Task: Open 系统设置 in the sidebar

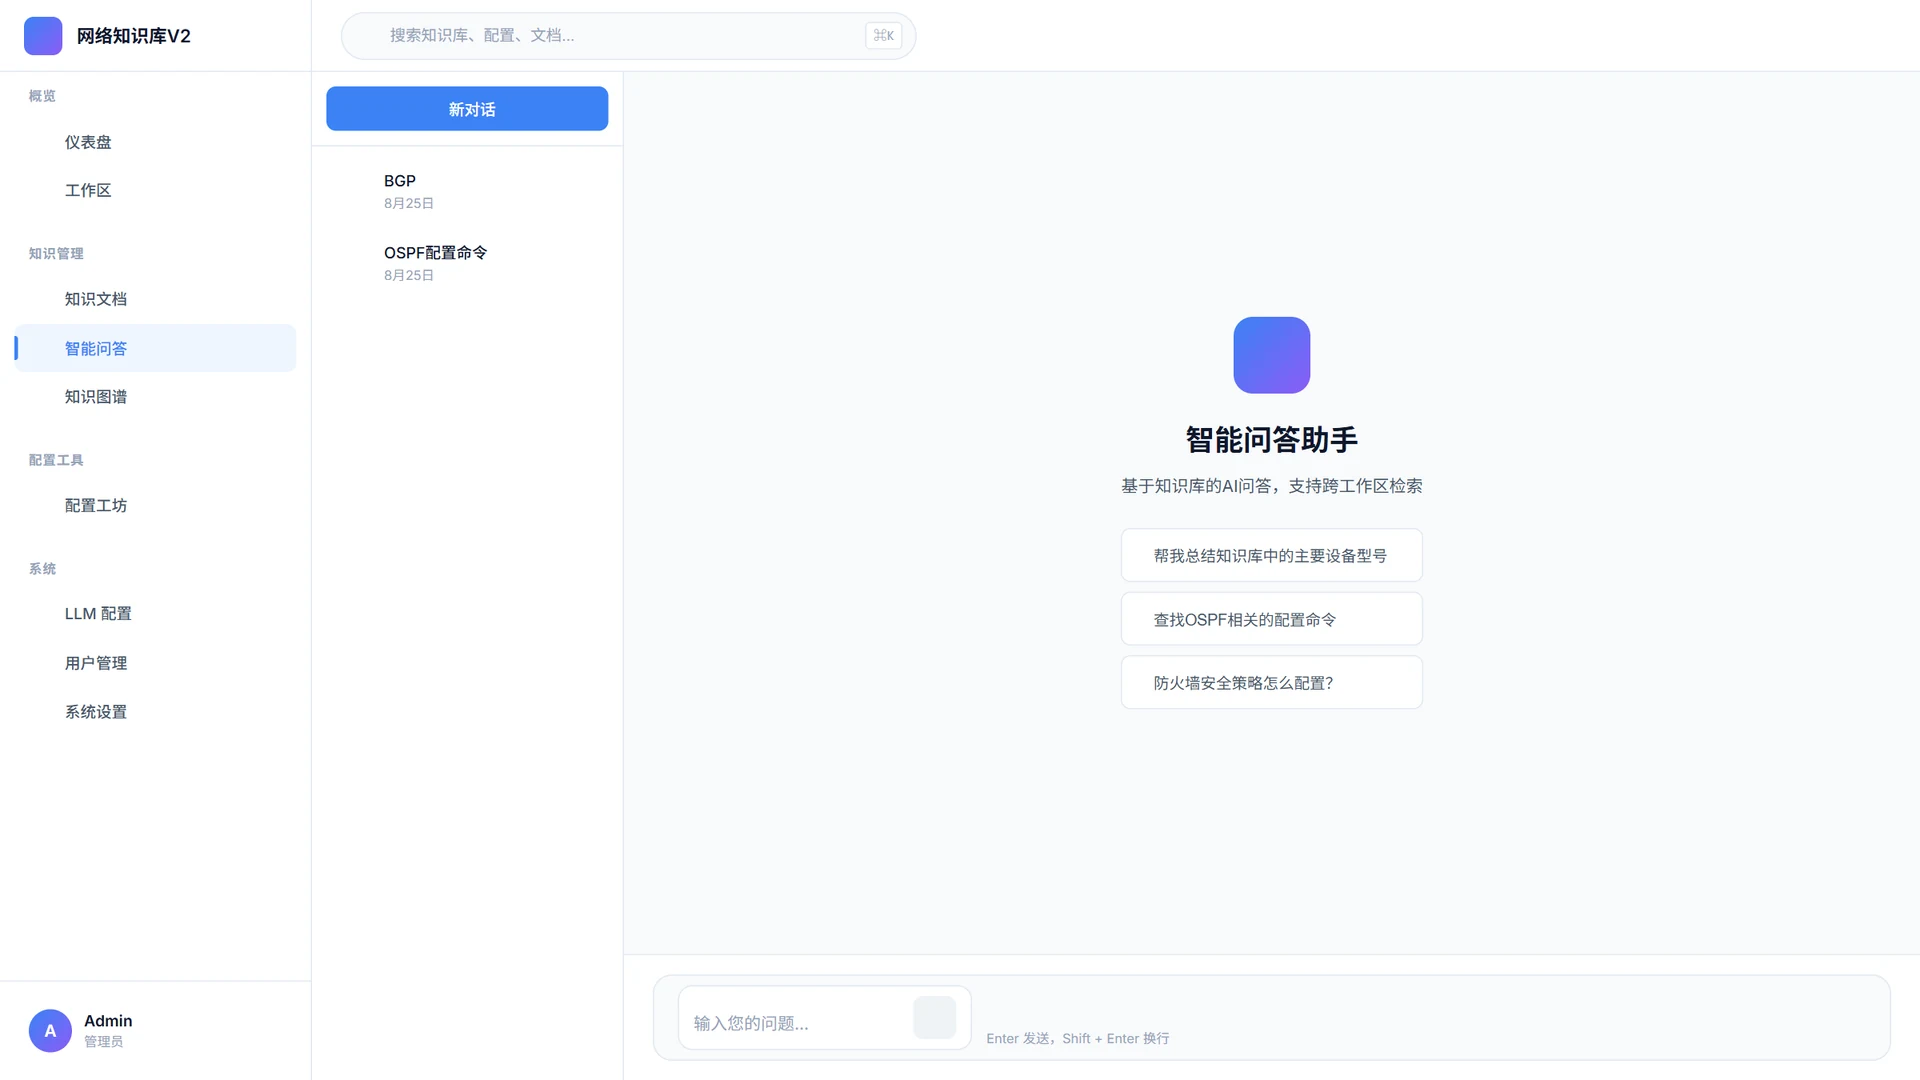Action: pyautogui.click(x=155, y=712)
